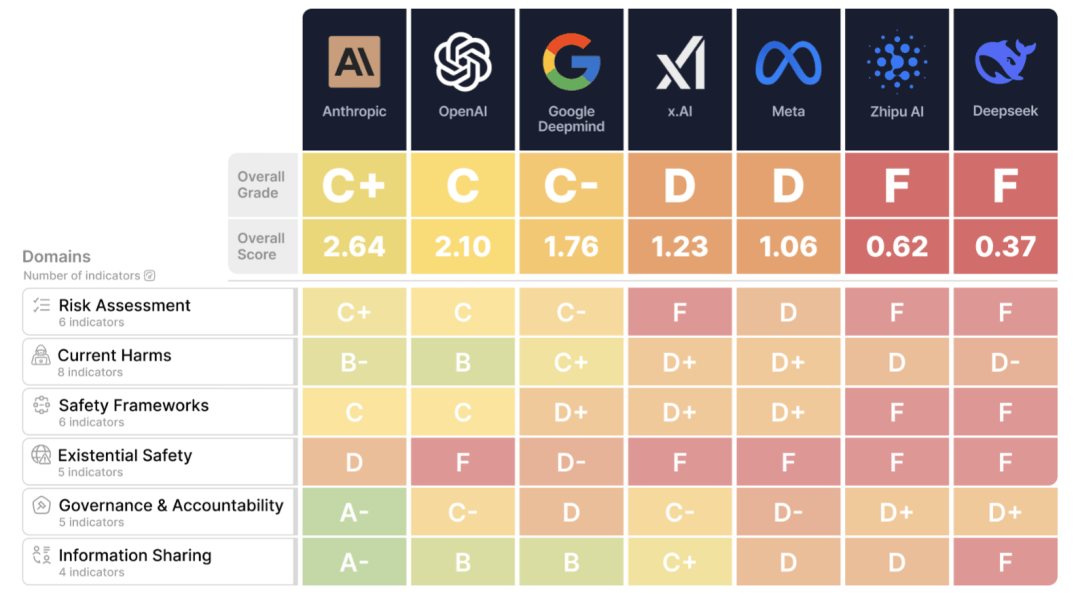
Task: Click Deepseek's overall score 0.37 cell
Action: tap(1005, 246)
